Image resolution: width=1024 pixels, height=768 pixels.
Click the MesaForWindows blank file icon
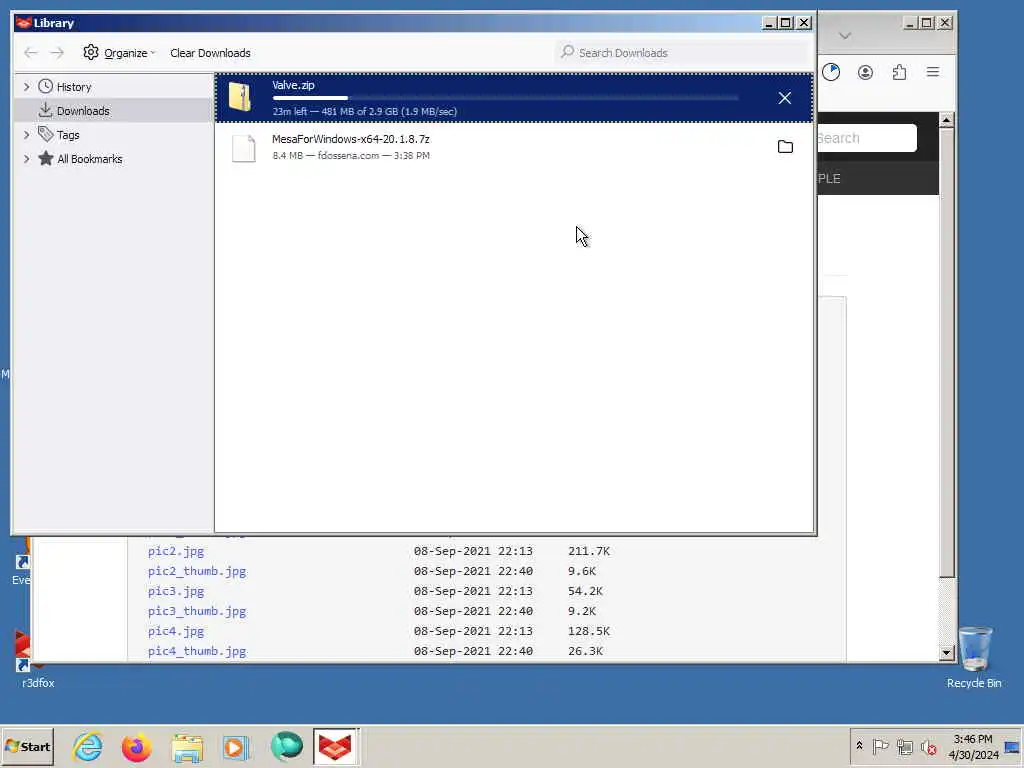244,148
